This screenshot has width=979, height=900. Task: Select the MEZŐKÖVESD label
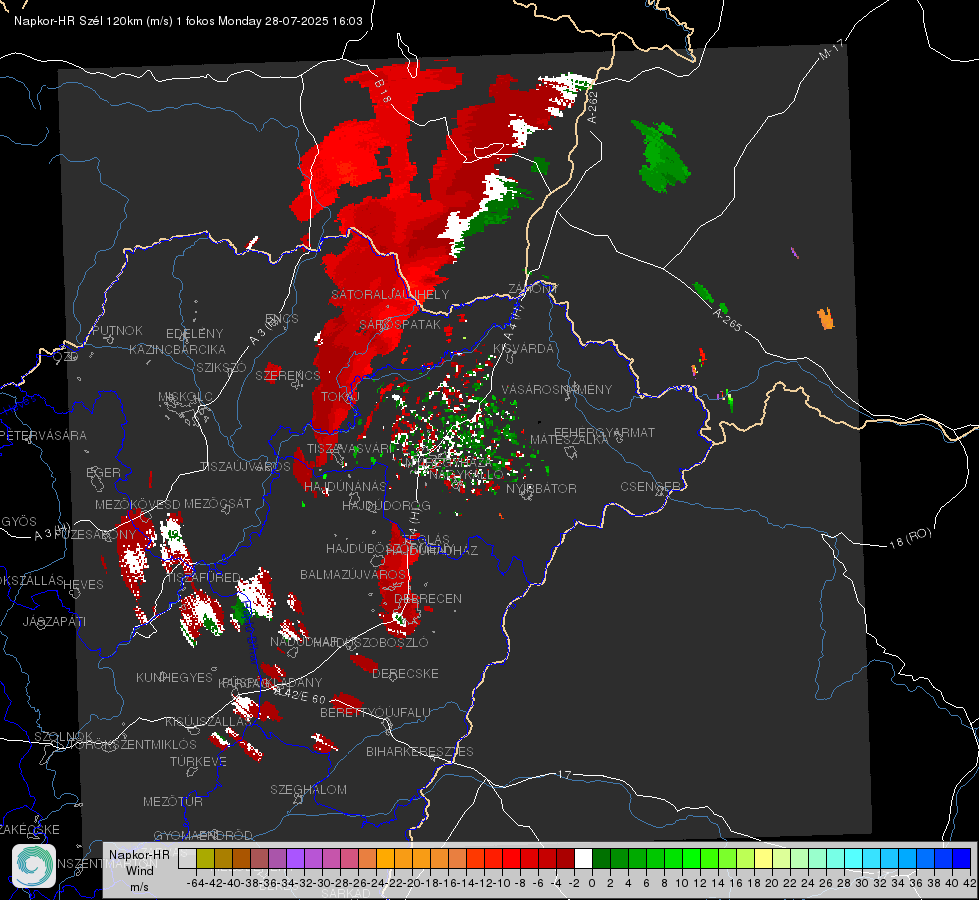(x=137, y=504)
